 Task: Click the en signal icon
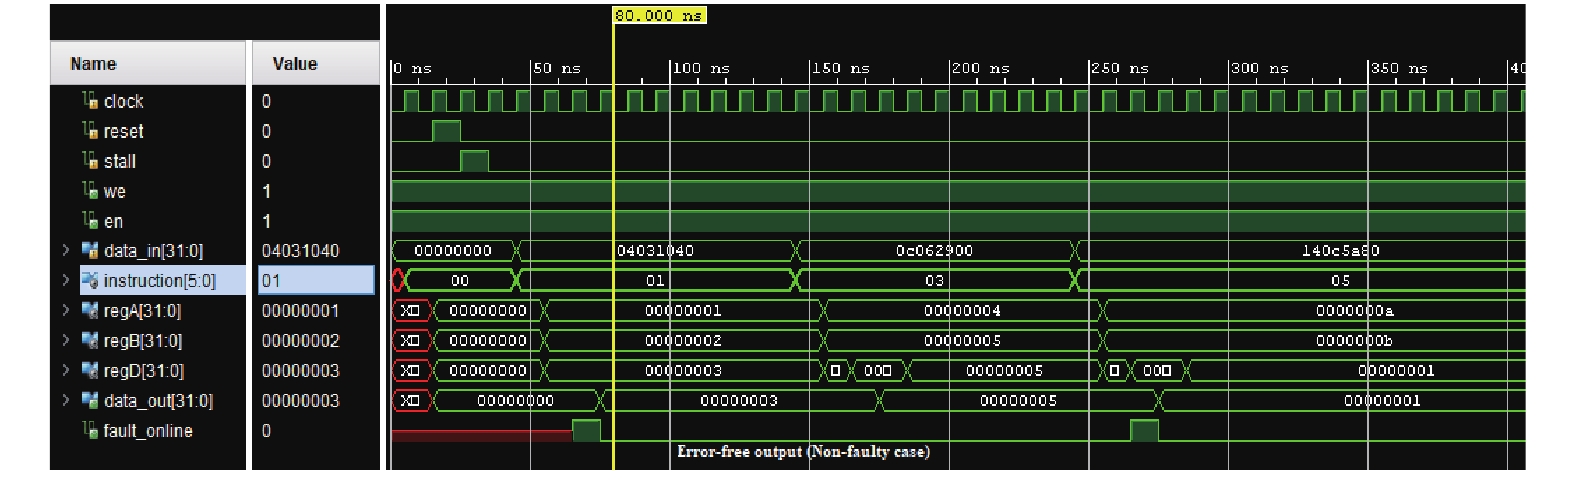90,221
